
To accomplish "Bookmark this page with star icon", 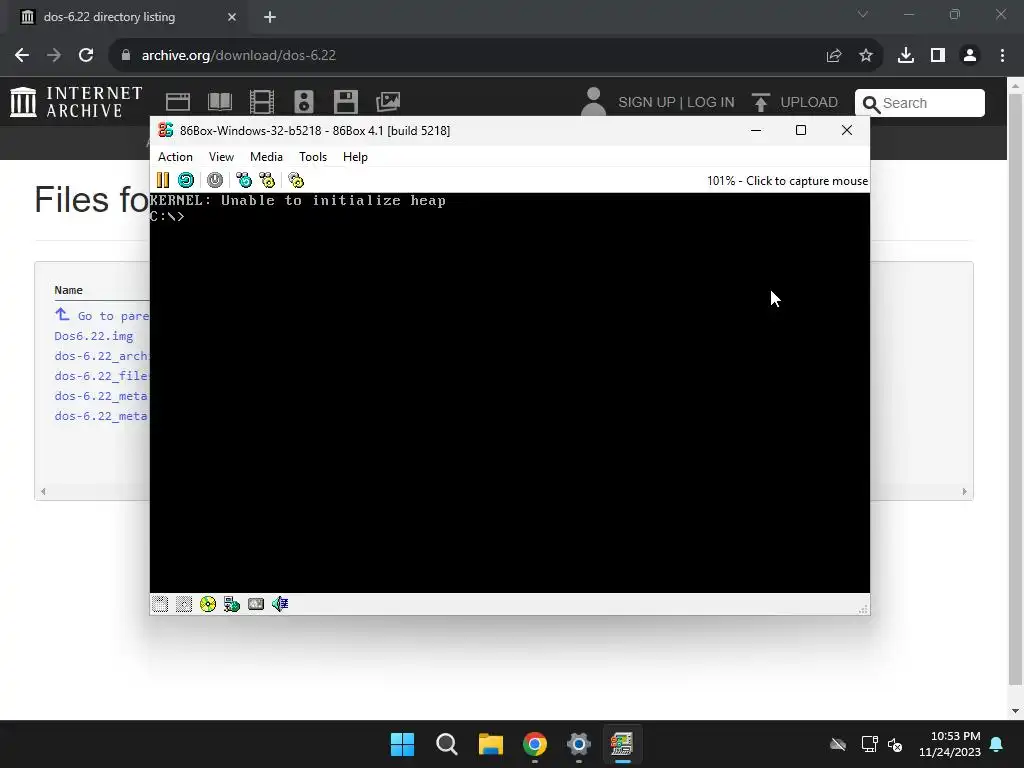I will [866, 56].
